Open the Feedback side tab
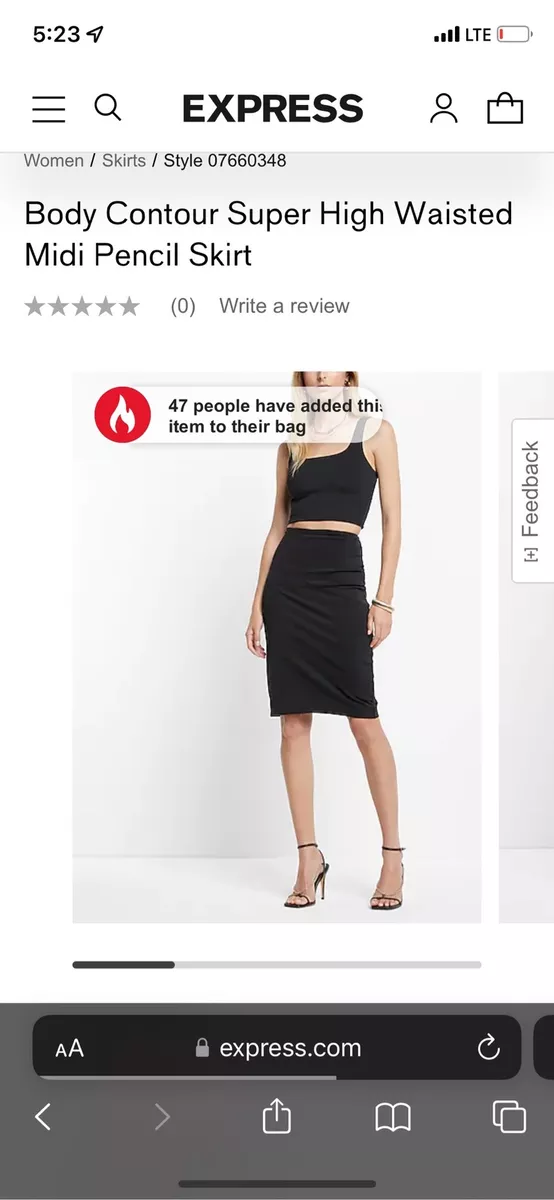 click(x=532, y=501)
